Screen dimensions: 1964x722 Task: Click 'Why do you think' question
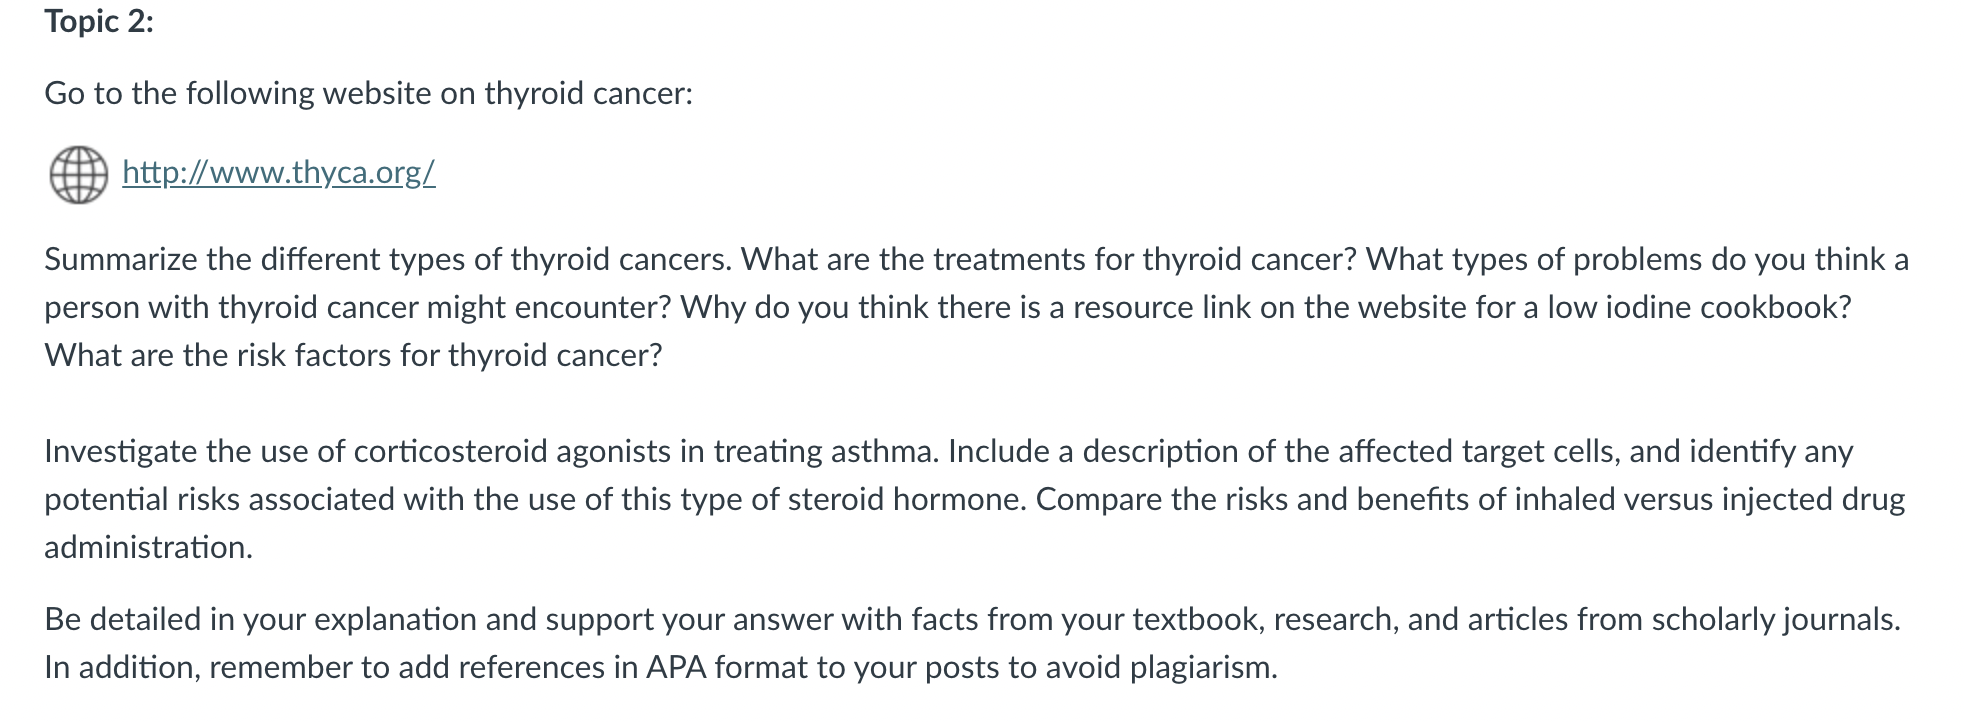[x=1265, y=307]
